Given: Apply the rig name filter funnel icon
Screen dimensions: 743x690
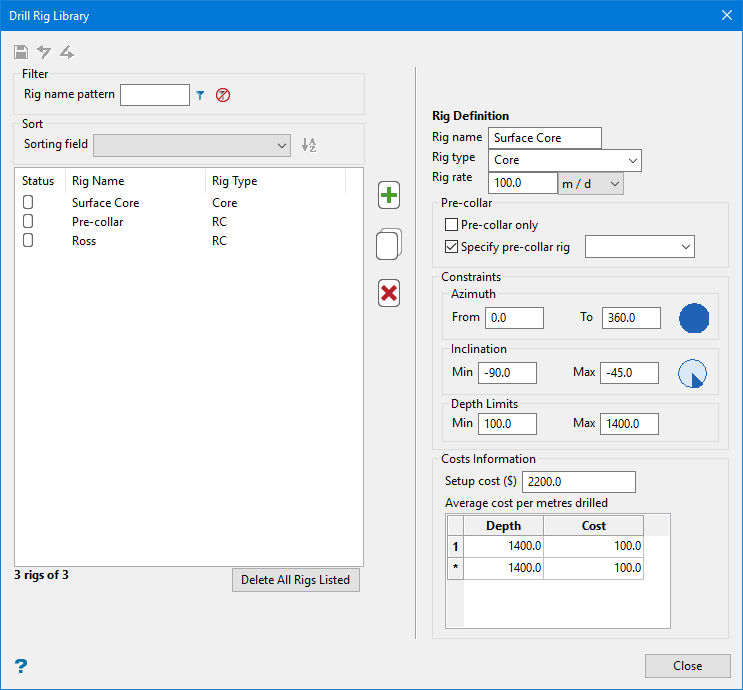Looking at the screenshot, I should 200,95.
